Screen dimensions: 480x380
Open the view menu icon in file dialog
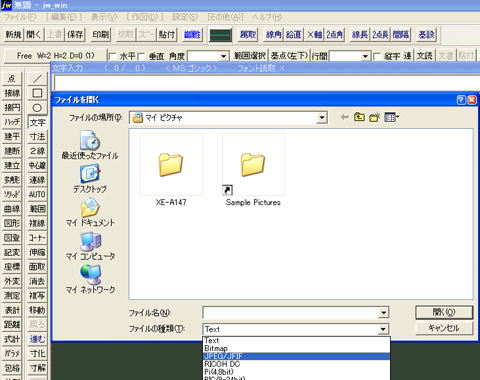(x=391, y=117)
